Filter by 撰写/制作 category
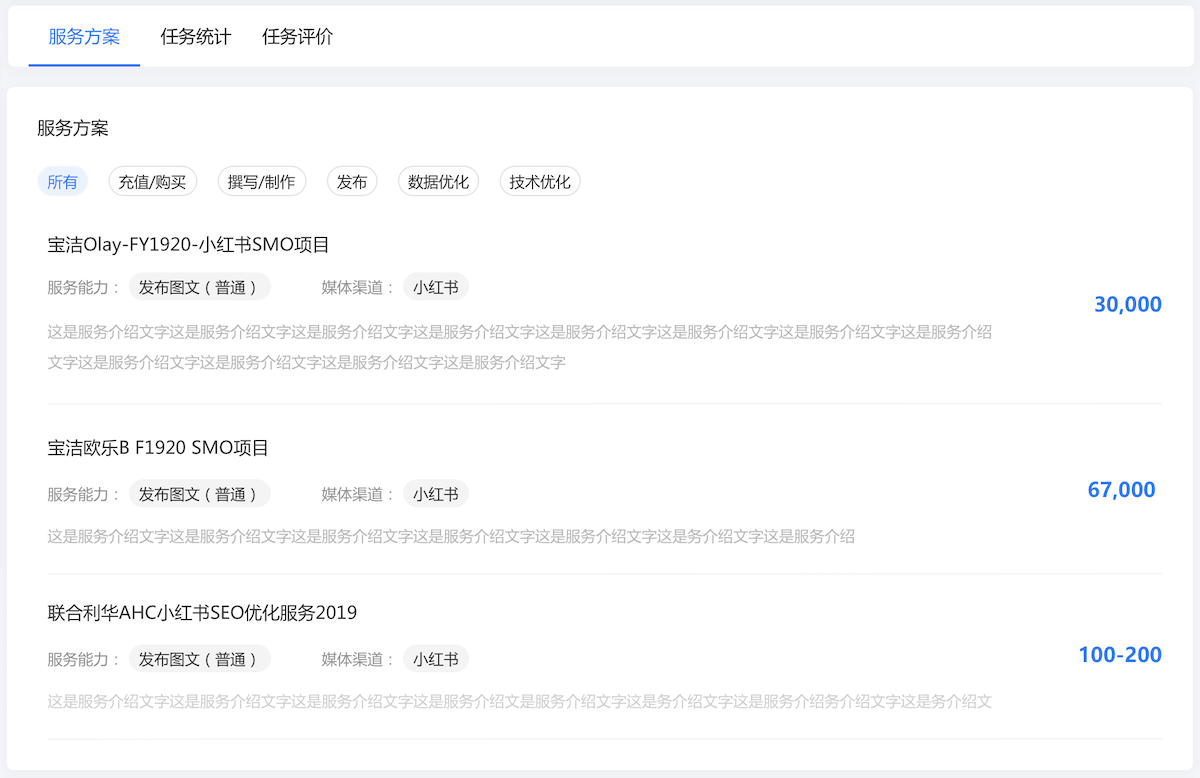This screenshot has width=1200, height=778. [x=261, y=182]
